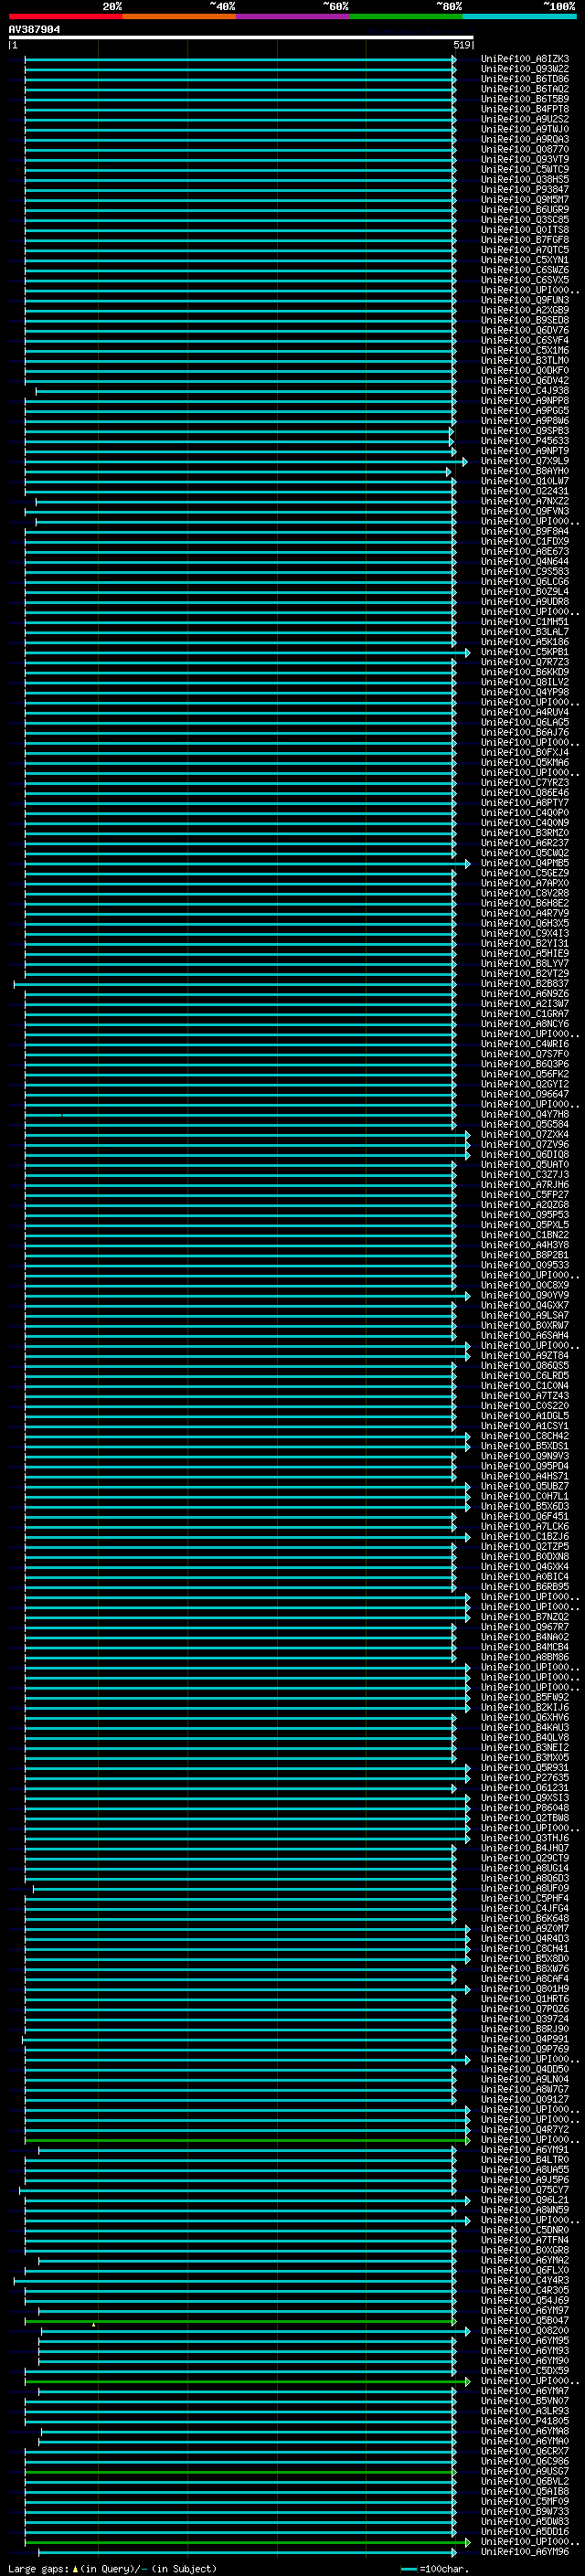Click the alignment bar for UniRef100_C4J938
This screenshot has width=585, height=2576.
pos(246,391)
